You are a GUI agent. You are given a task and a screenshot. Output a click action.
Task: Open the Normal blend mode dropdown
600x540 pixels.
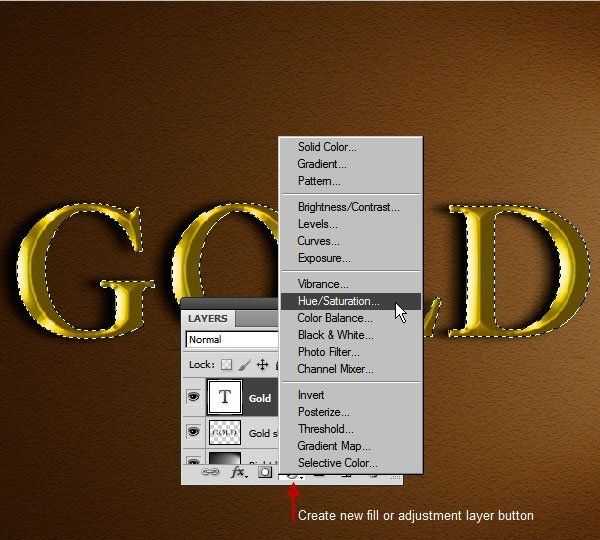232,340
